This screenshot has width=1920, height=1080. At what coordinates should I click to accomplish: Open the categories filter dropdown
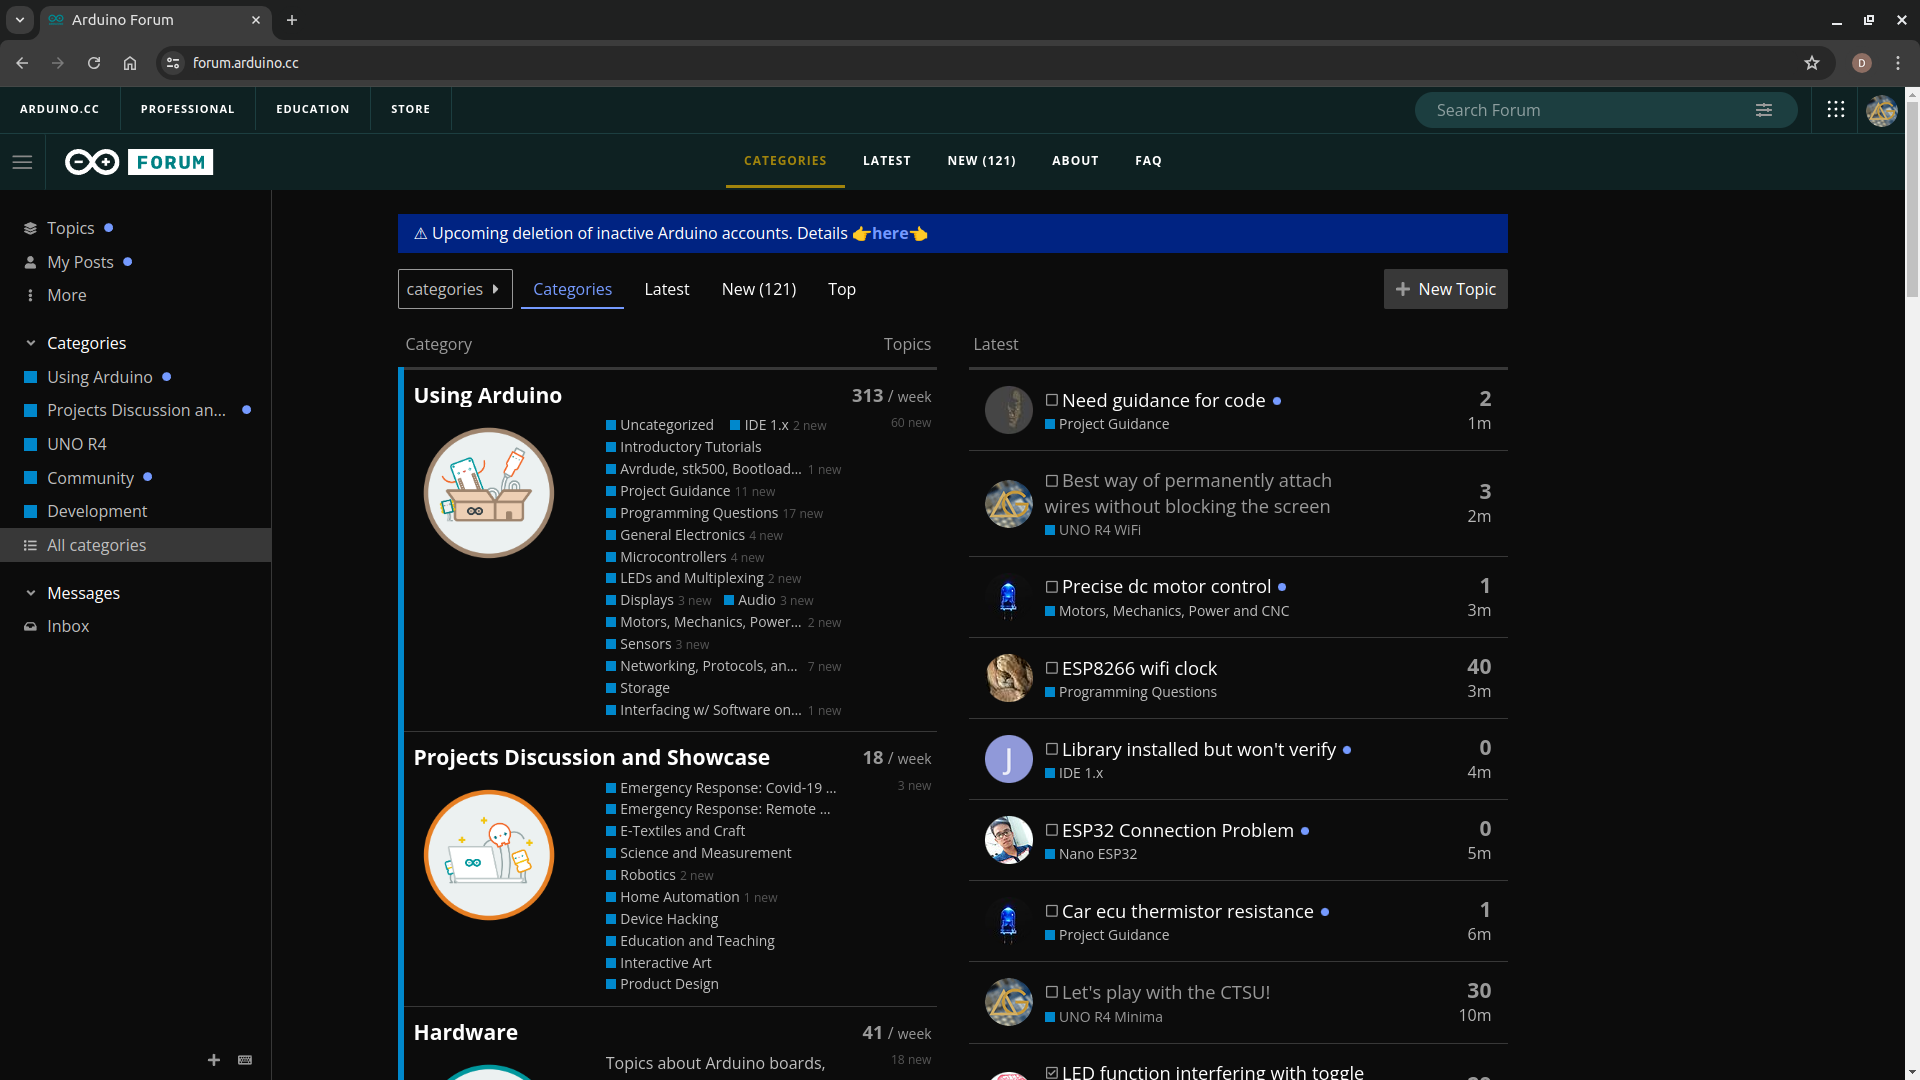[455, 289]
